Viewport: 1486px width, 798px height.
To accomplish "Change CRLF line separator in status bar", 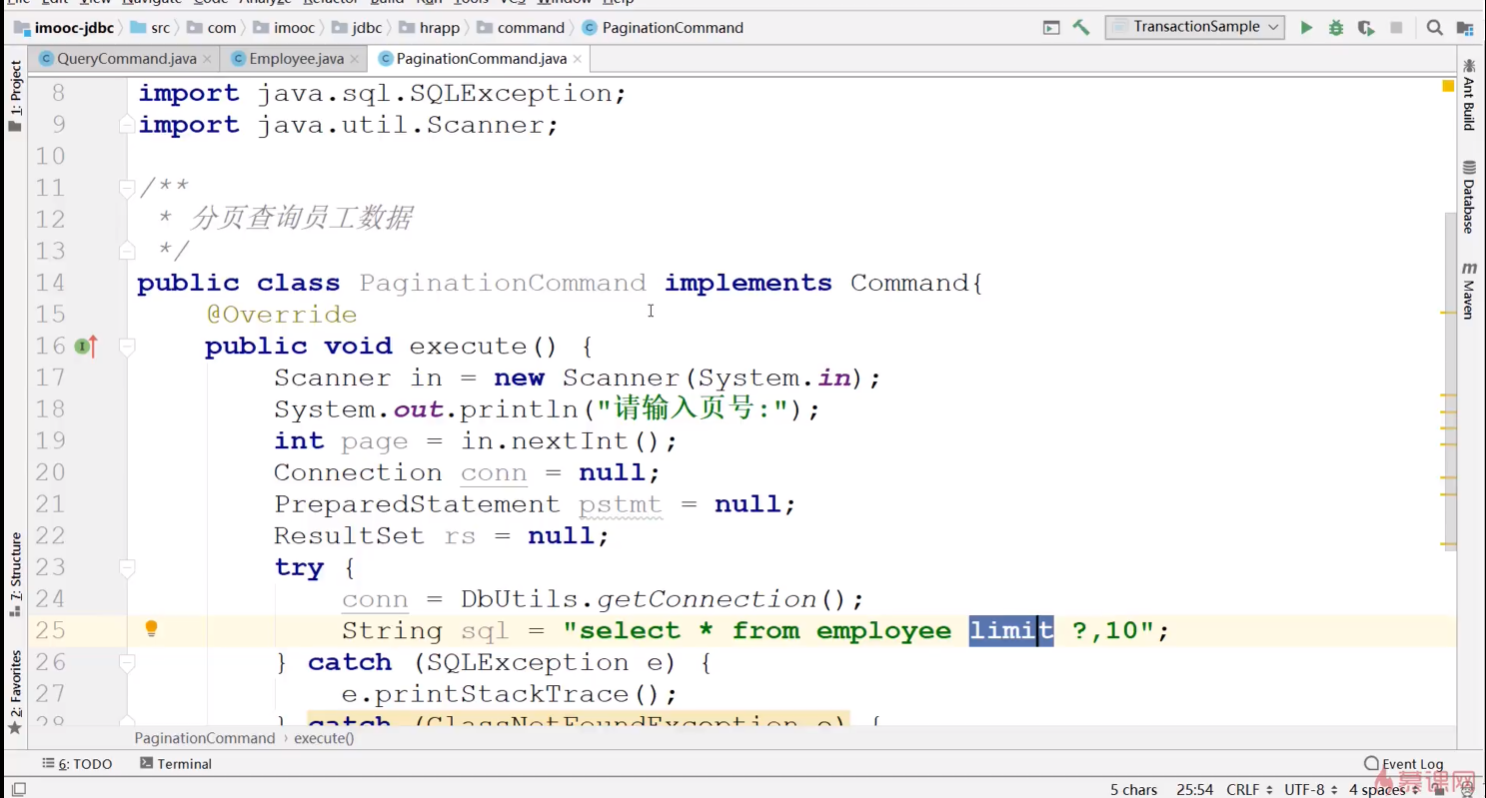I will click(1250, 789).
